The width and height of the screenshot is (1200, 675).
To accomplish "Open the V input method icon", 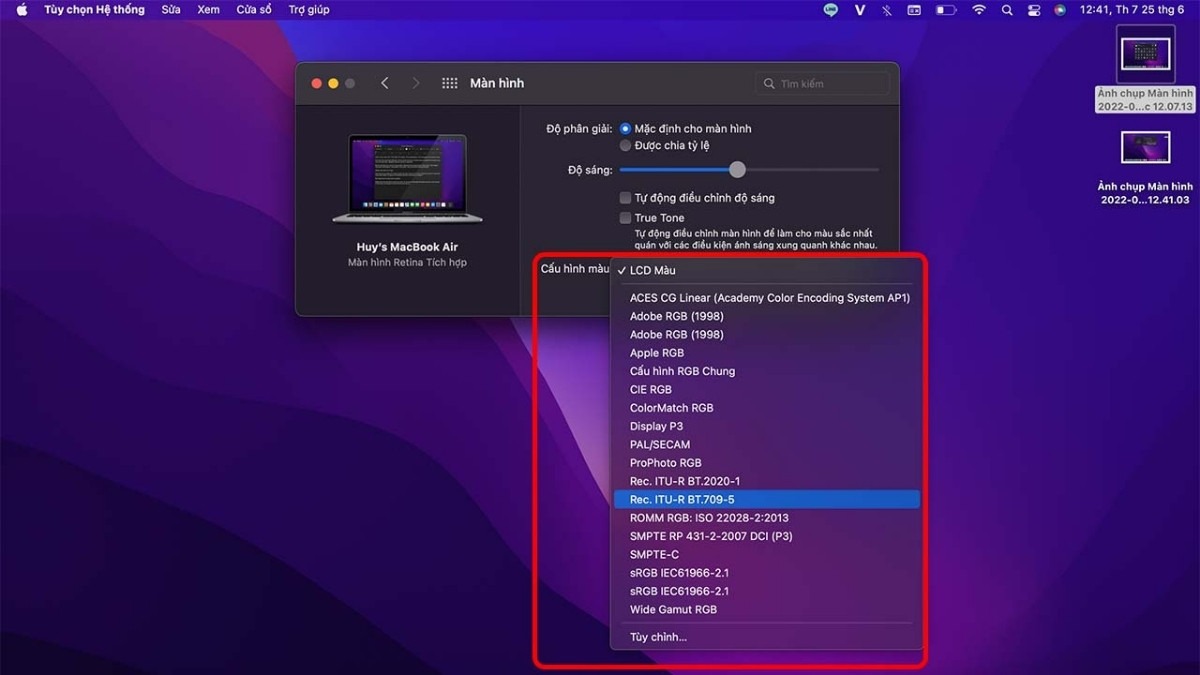I will tap(860, 10).
